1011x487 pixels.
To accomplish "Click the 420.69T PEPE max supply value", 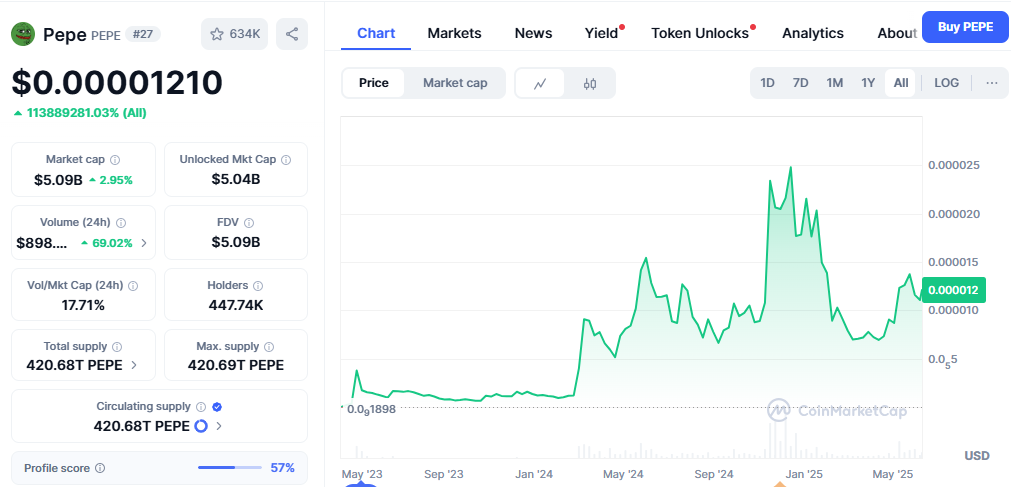I will [235, 365].
